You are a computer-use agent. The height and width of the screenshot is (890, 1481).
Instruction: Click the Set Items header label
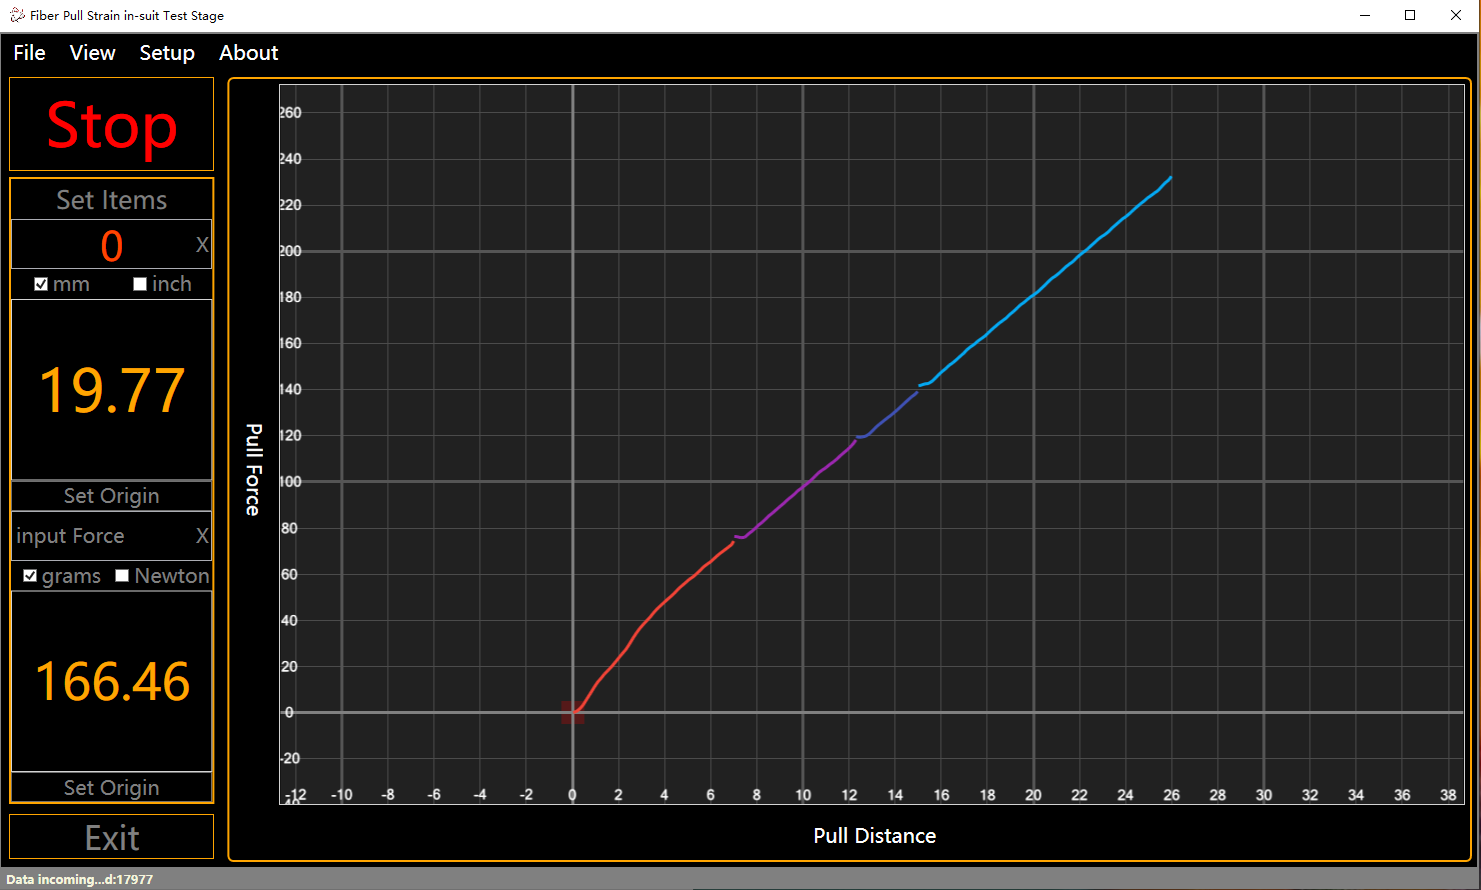point(112,200)
